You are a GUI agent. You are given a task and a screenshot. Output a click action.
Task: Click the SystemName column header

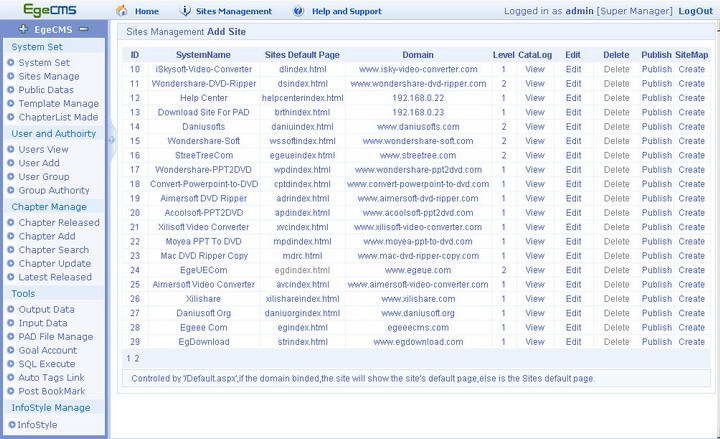pos(203,55)
